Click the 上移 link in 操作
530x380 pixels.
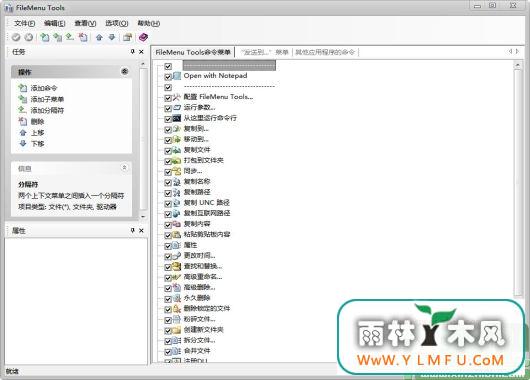point(37,133)
